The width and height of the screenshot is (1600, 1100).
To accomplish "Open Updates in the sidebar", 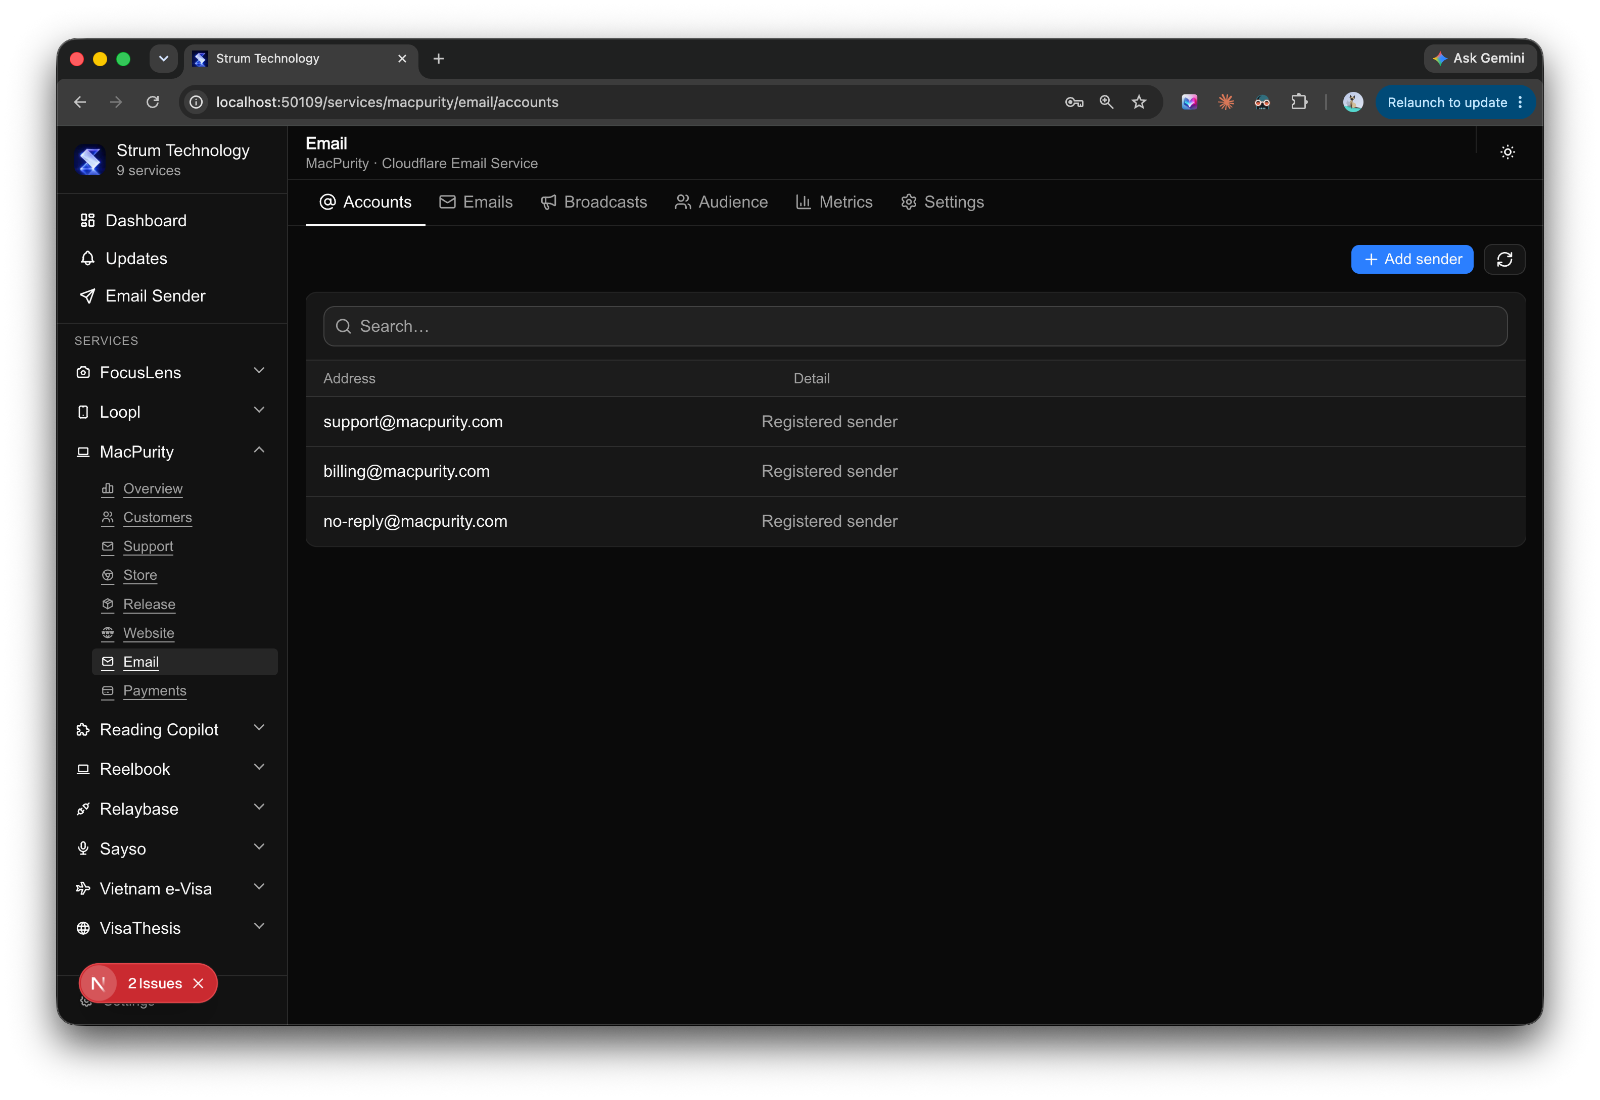I will [136, 258].
